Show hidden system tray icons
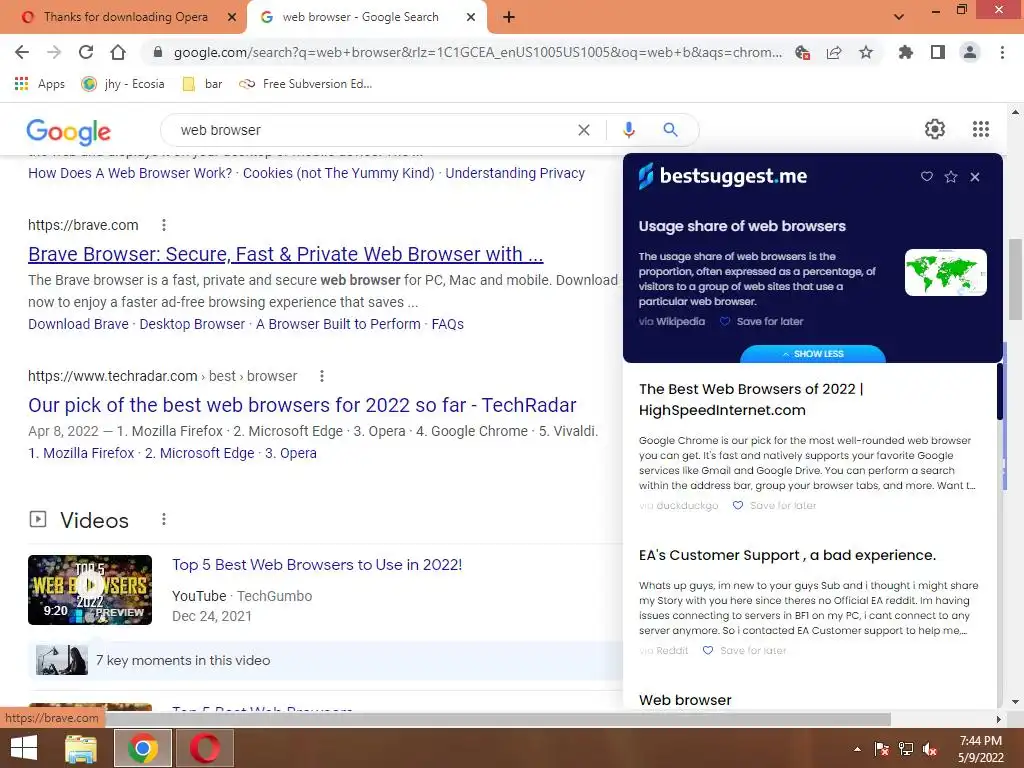1024x768 pixels. pyautogui.click(x=857, y=749)
